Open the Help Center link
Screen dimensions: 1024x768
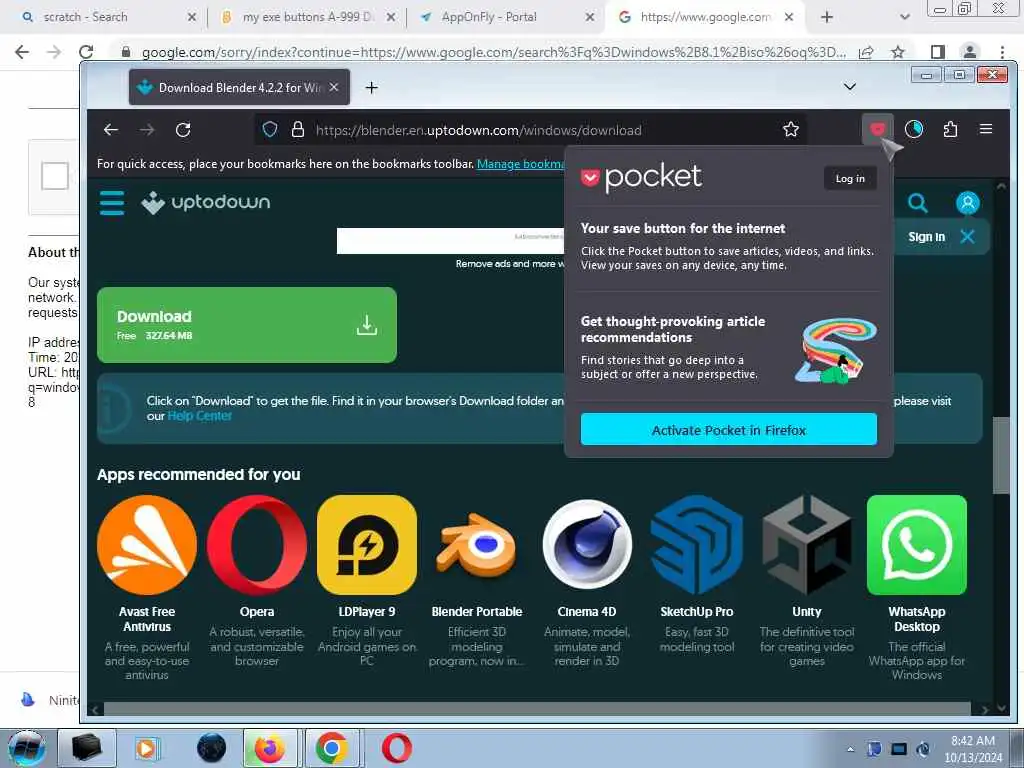199,416
